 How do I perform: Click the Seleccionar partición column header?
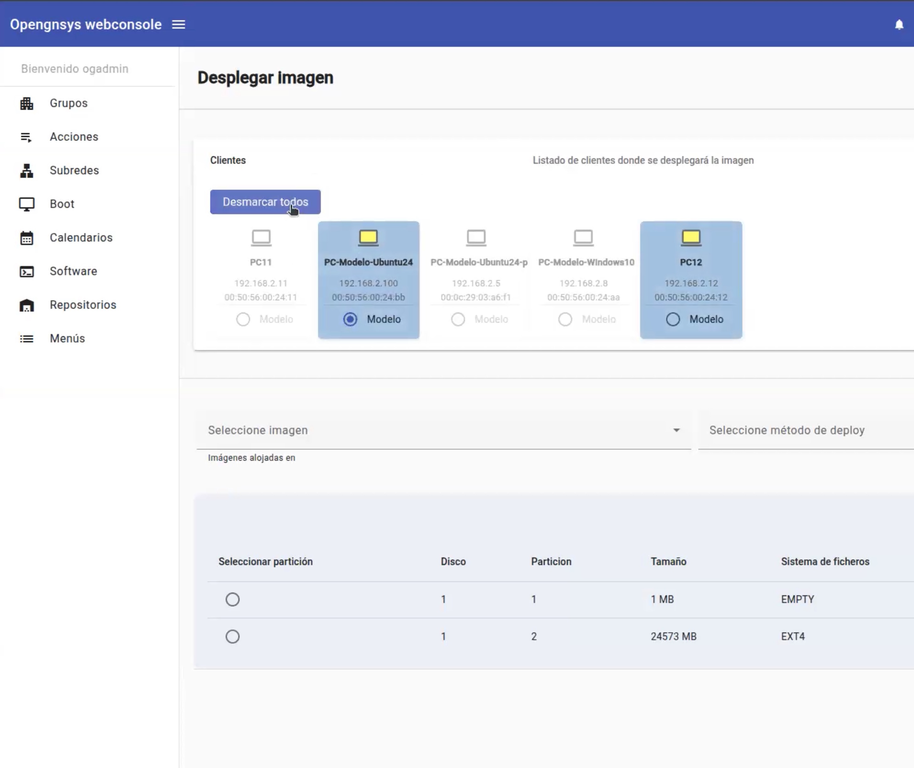(x=266, y=562)
